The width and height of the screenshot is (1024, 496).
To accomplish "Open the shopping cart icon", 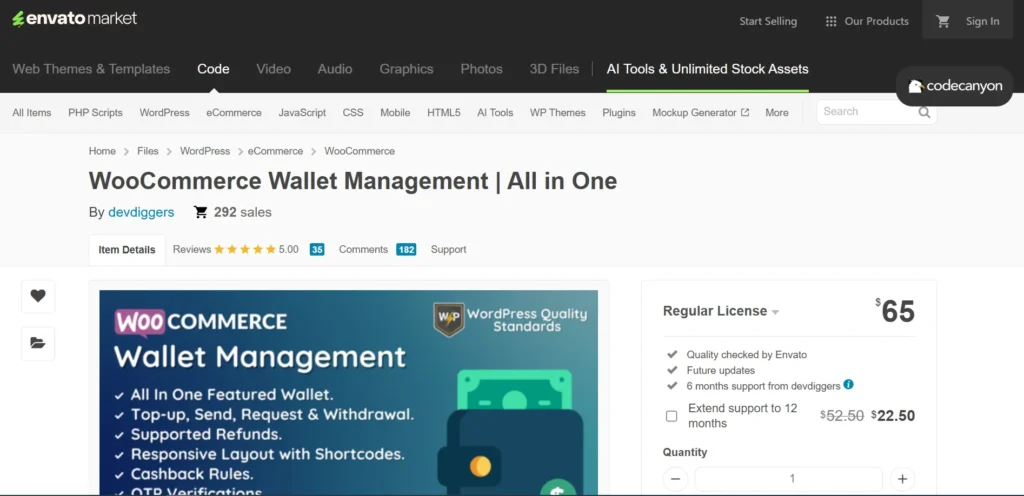I will [x=943, y=21].
